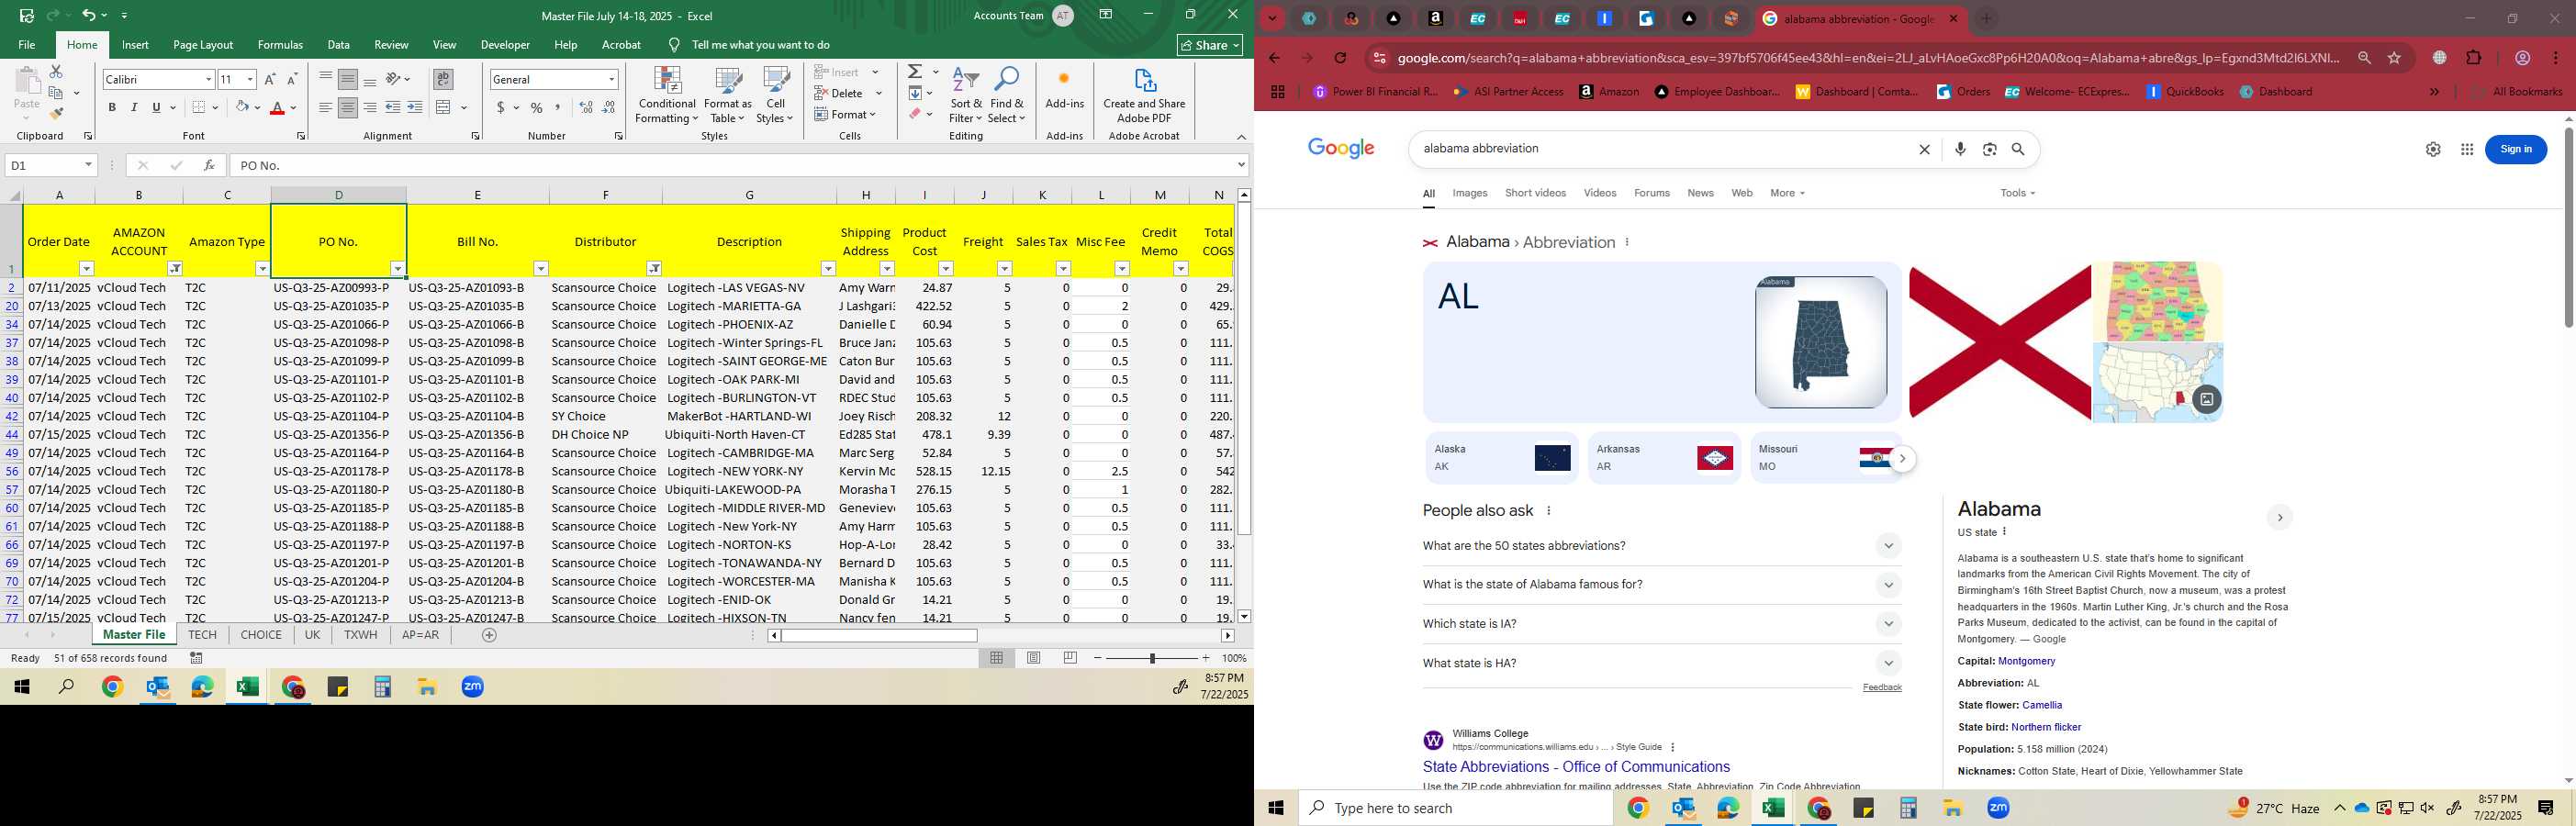2576x826 pixels.
Task: Switch to the CHOICE sheet tab
Action: click(261, 635)
